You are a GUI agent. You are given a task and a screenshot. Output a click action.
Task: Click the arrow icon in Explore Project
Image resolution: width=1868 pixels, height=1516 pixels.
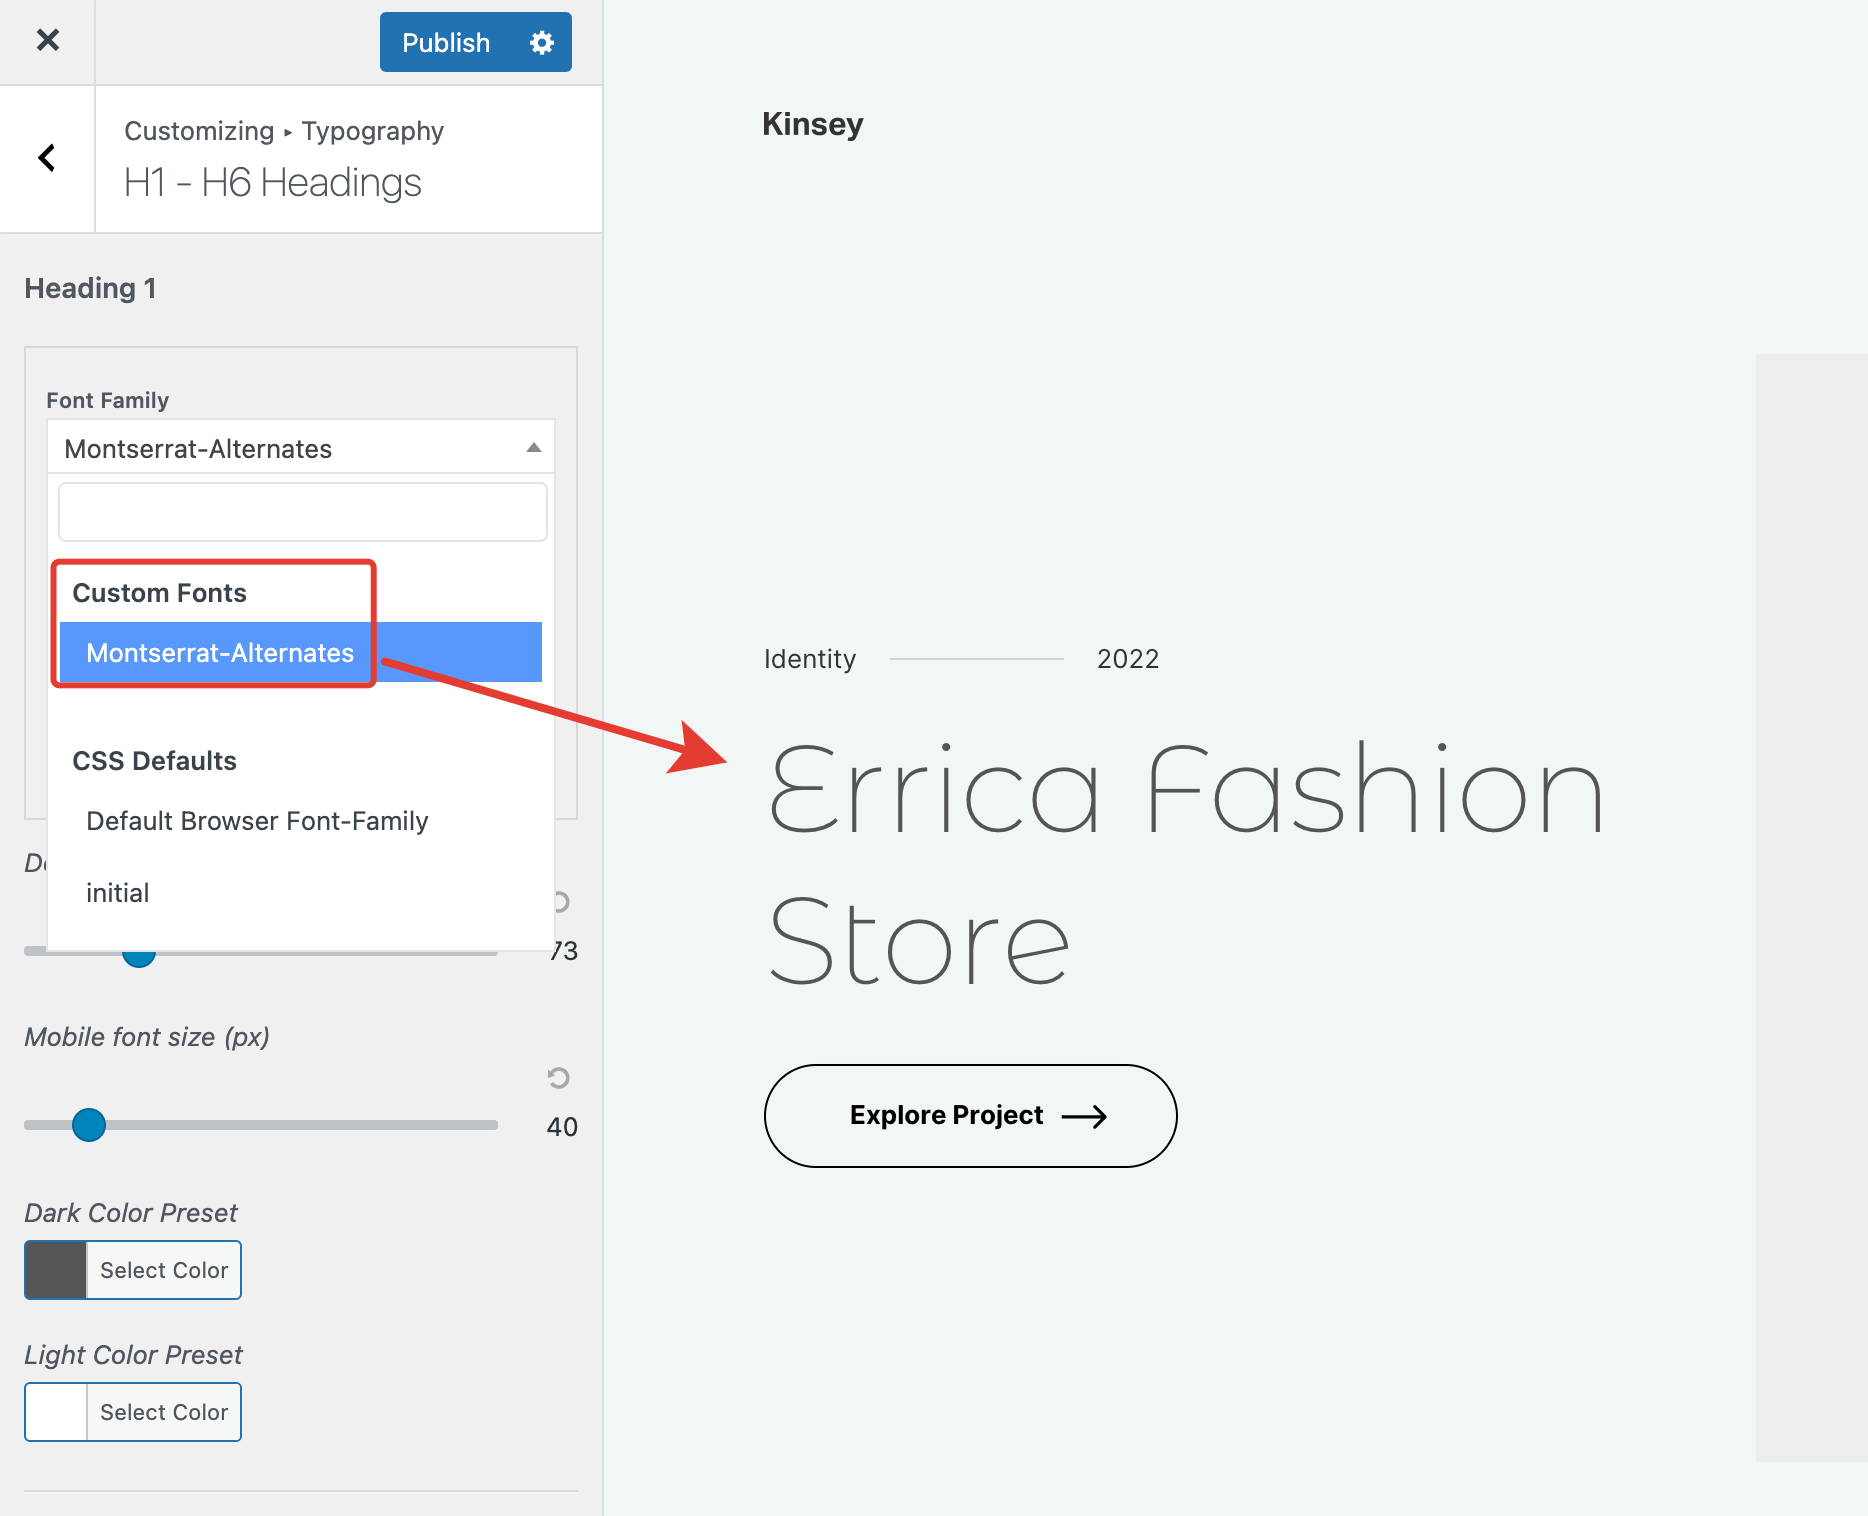coord(1084,1116)
